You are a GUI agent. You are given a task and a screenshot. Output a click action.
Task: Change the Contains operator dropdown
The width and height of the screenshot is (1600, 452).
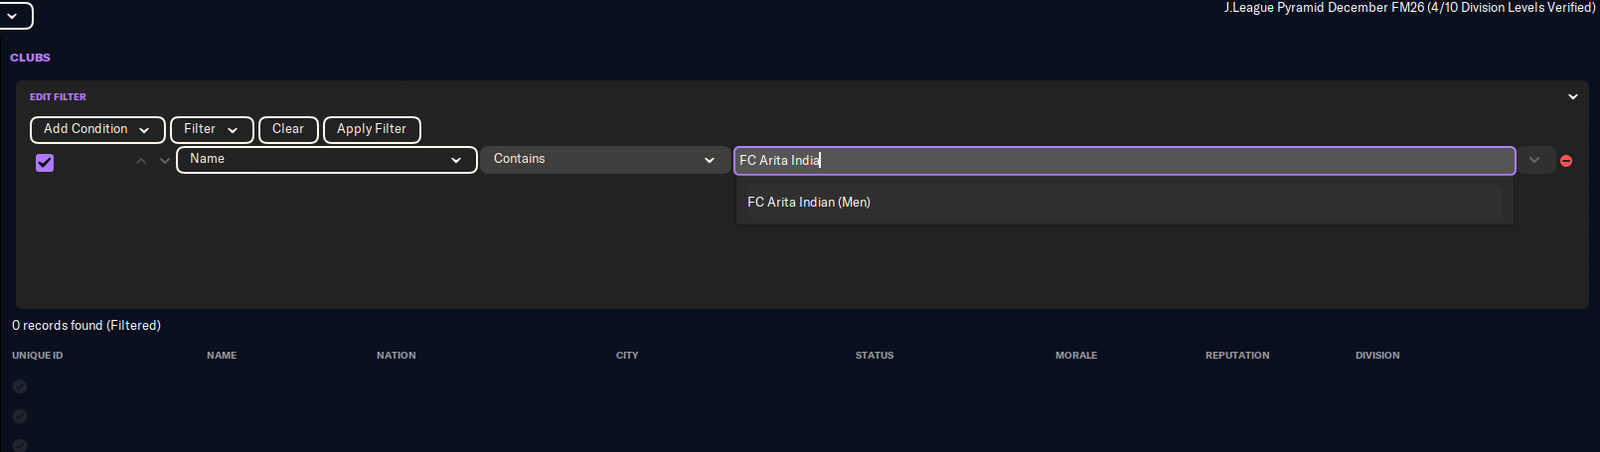tap(604, 160)
